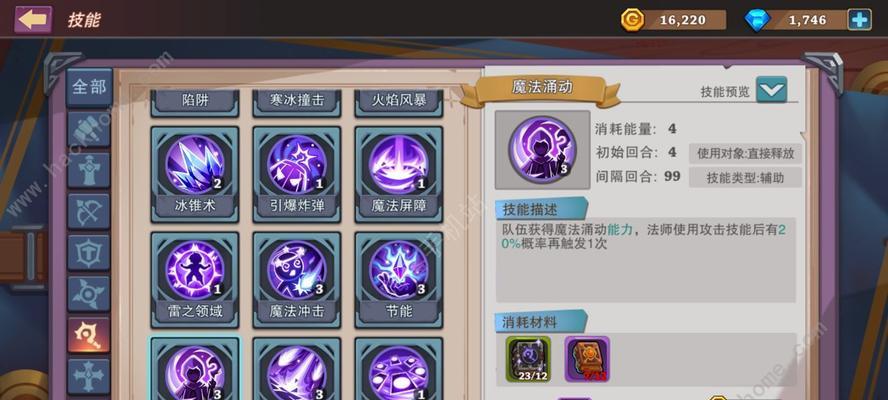Tap the 寒冰撞击 skill label
The width and height of the screenshot is (888, 400).
pos(297,100)
